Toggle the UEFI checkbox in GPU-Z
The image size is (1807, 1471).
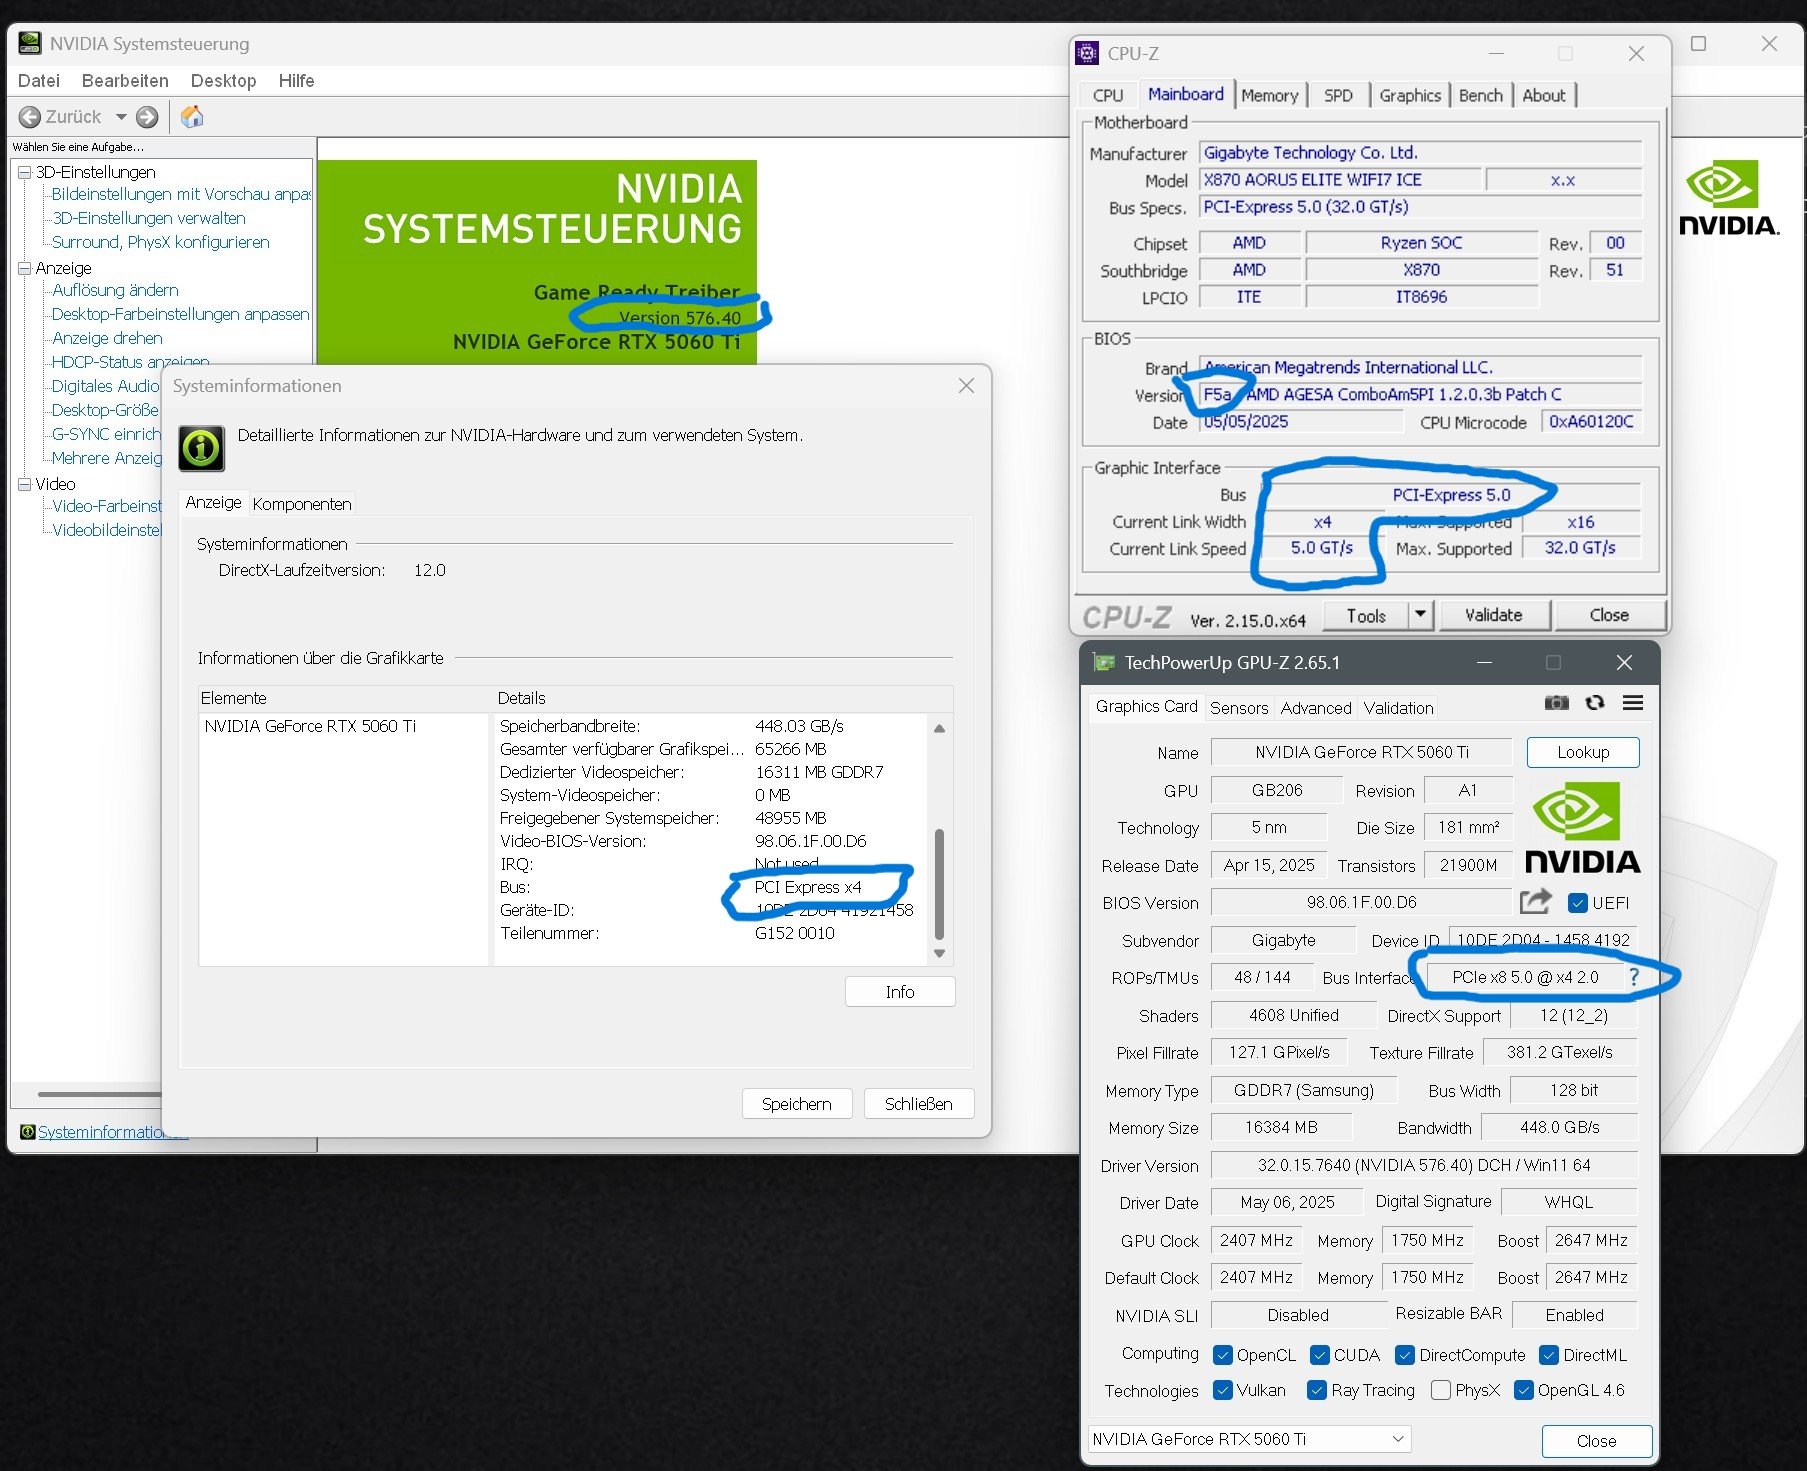pyautogui.click(x=1578, y=903)
